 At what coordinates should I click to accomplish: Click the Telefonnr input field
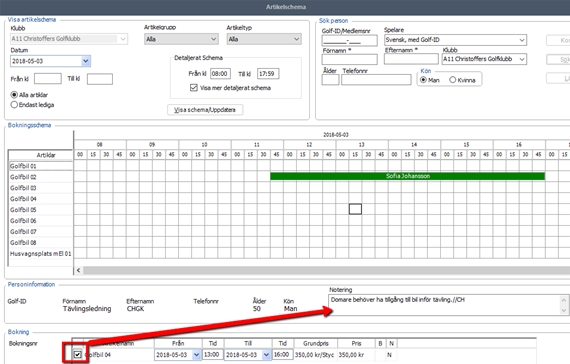point(376,79)
